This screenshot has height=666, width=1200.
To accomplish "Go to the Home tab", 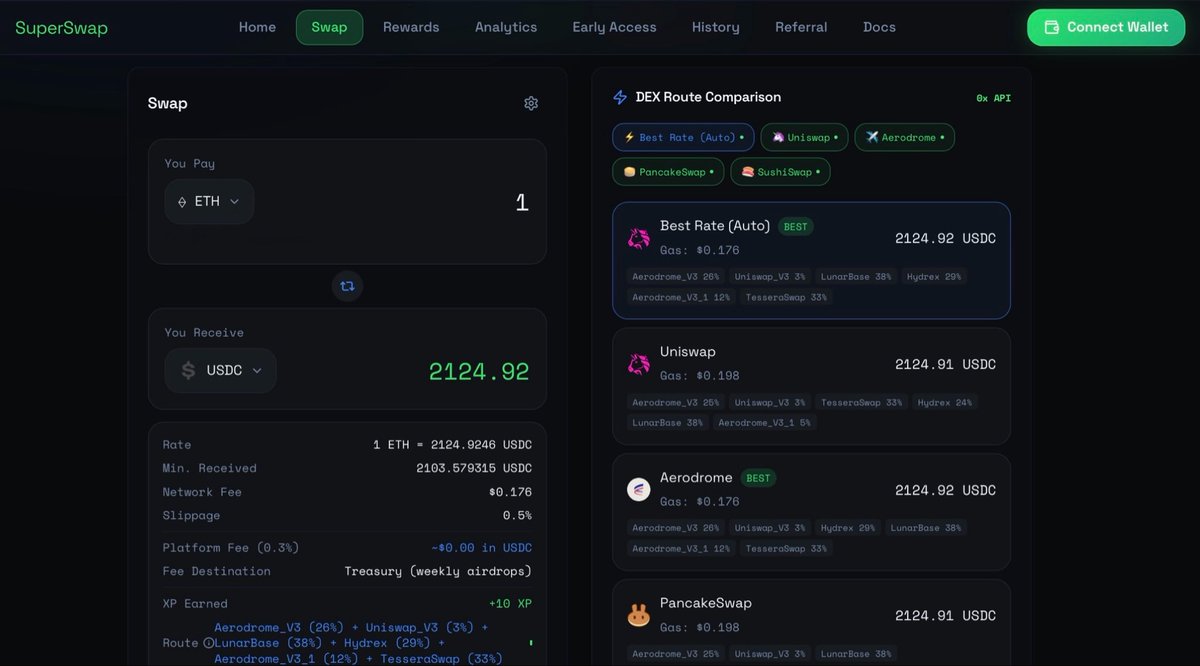I will point(257,27).
